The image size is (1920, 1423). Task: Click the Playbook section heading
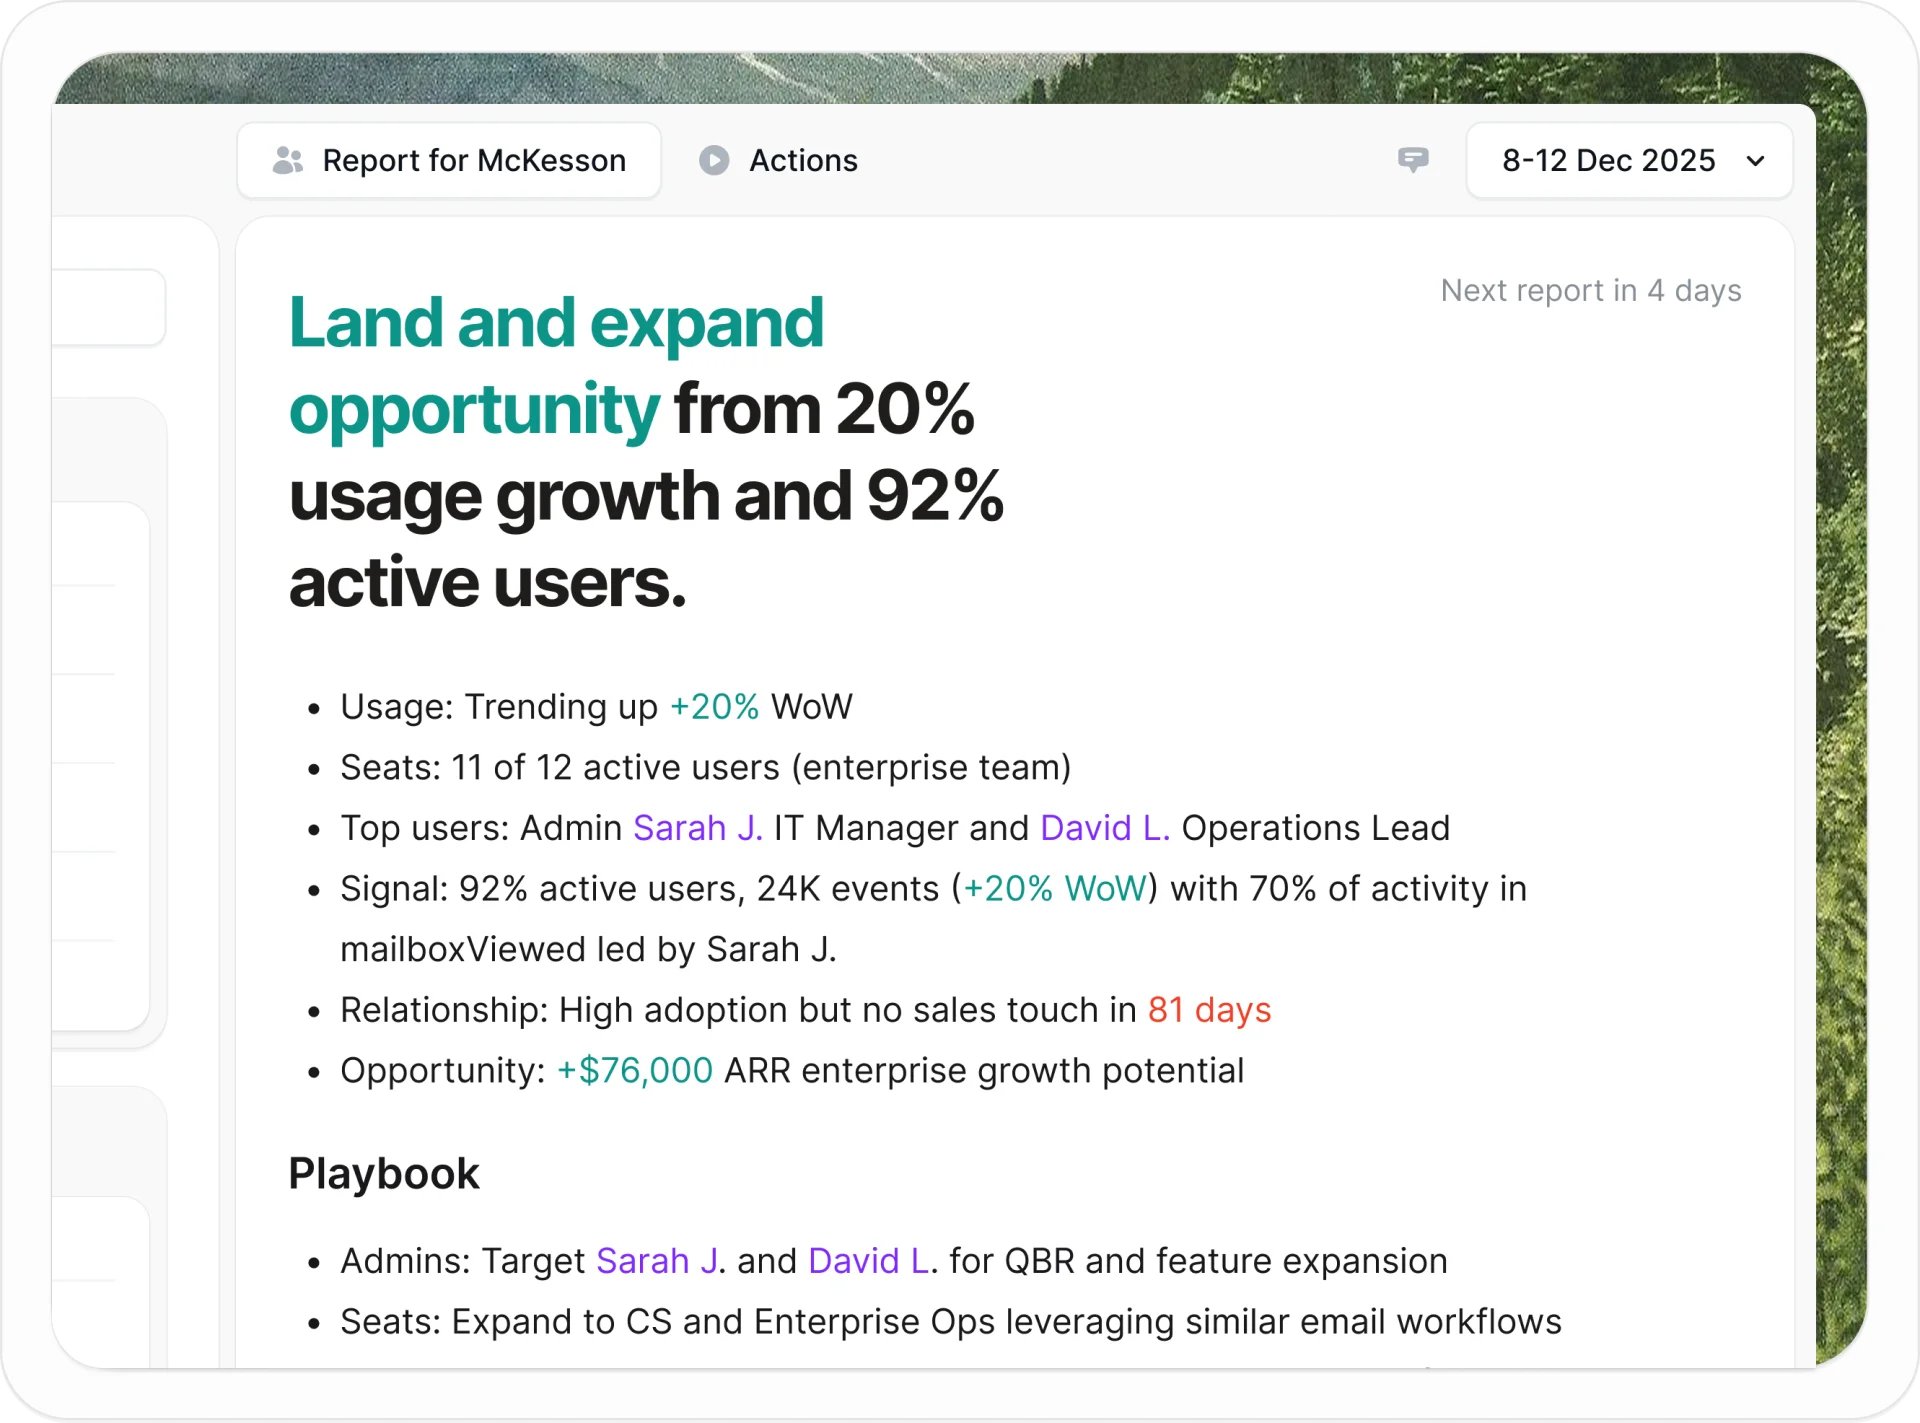coord(384,1174)
